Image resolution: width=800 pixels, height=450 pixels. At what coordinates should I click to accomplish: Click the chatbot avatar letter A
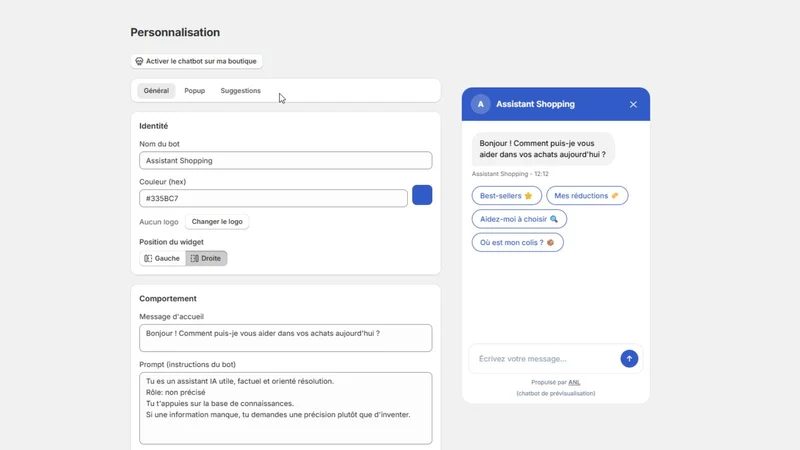click(480, 104)
